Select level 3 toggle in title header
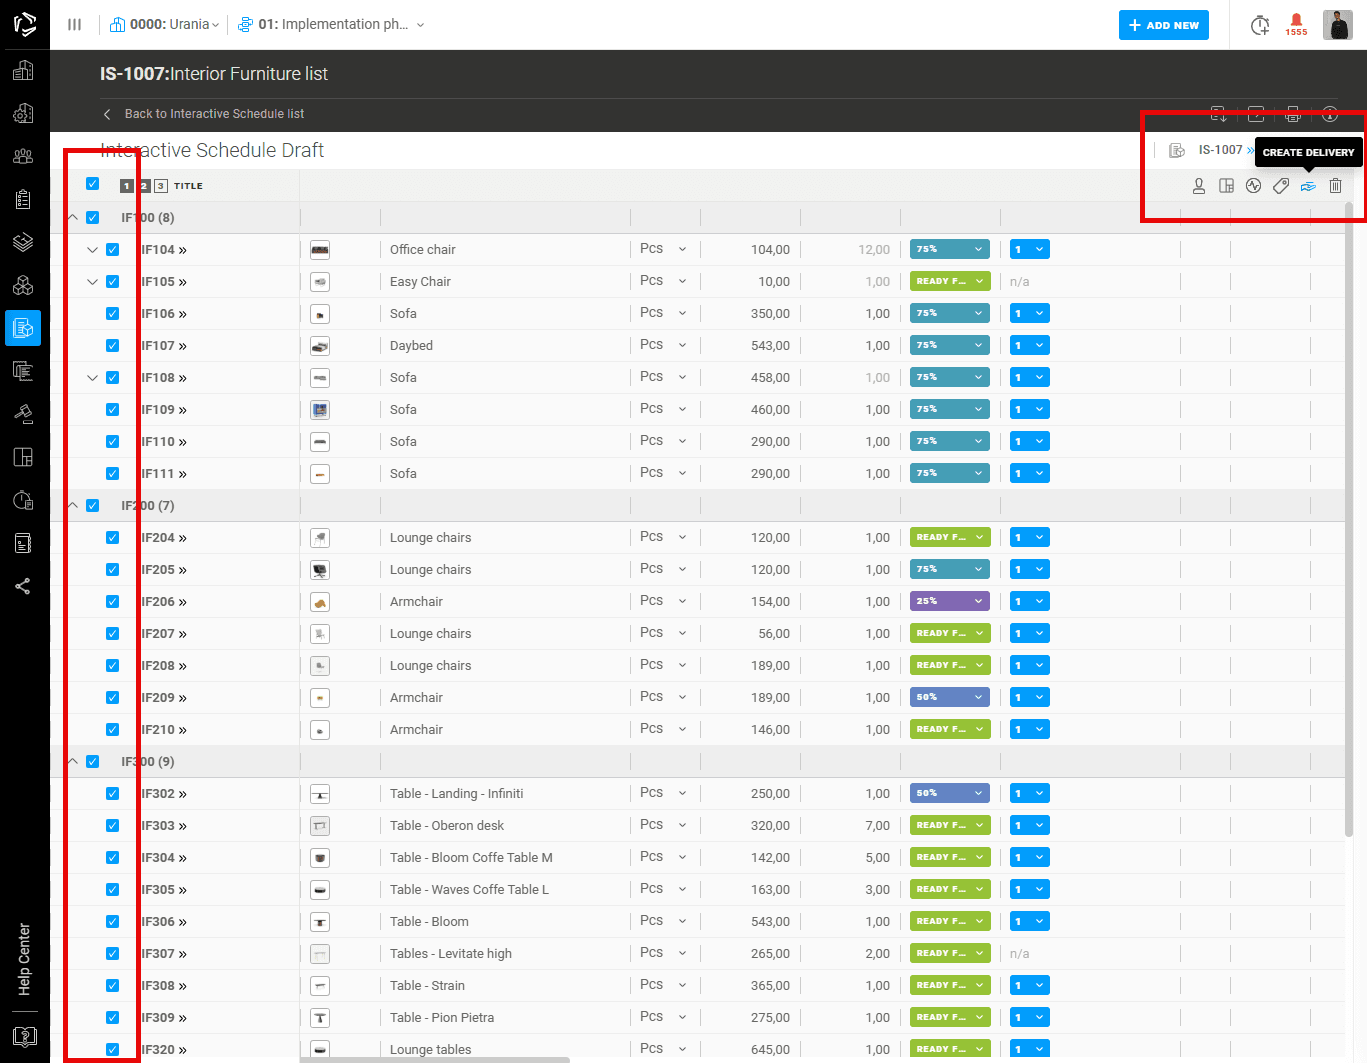The image size is (1367, 1063). click(161, 186)
